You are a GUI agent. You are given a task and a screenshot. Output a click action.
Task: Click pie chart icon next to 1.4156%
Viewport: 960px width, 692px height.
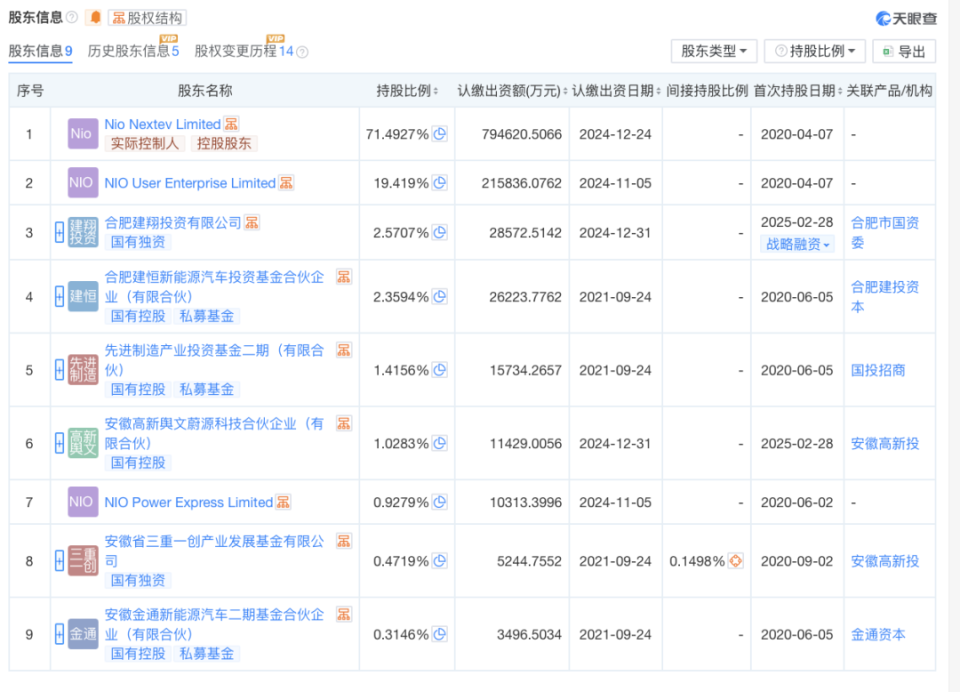click(x=440, y=370)
